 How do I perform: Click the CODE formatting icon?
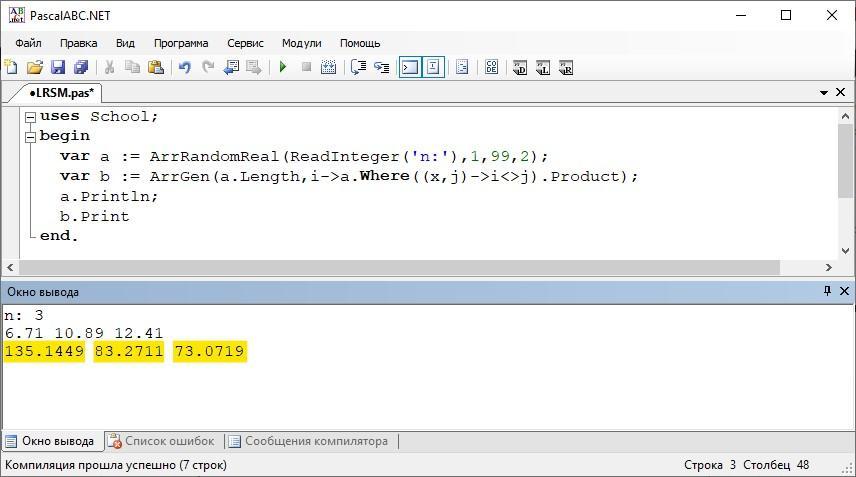tap(491, 67)
